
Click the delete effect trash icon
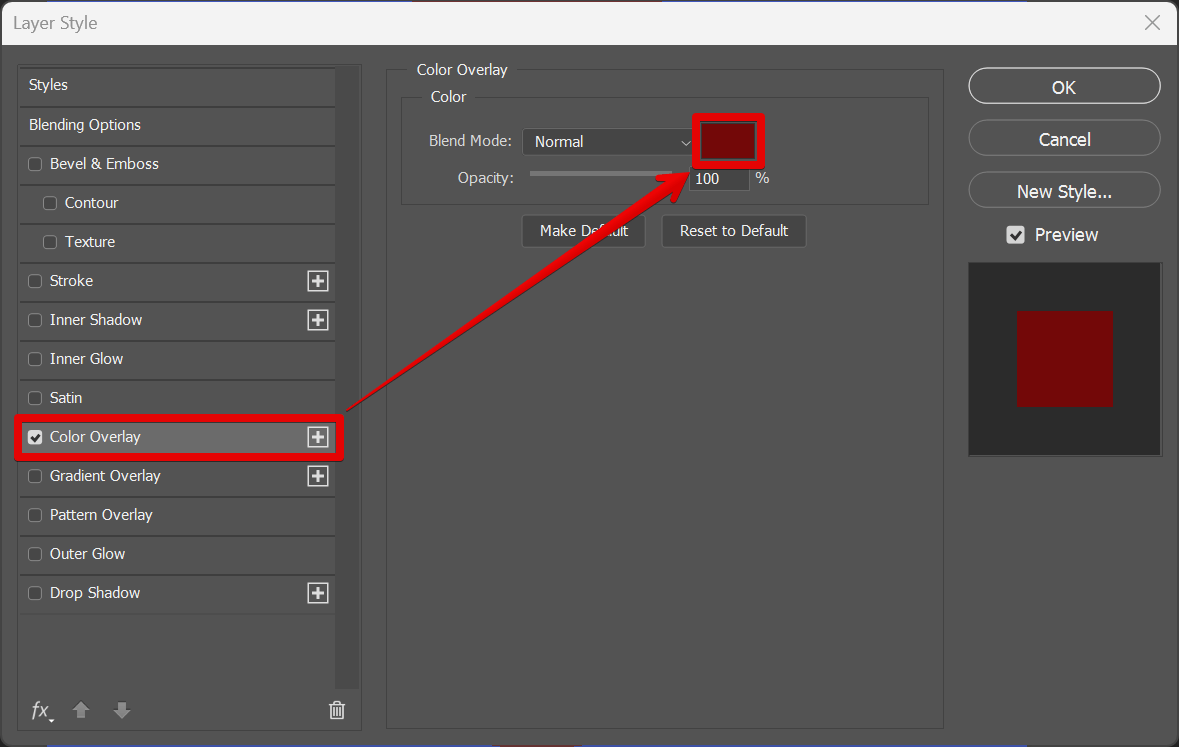pos(336,709)
